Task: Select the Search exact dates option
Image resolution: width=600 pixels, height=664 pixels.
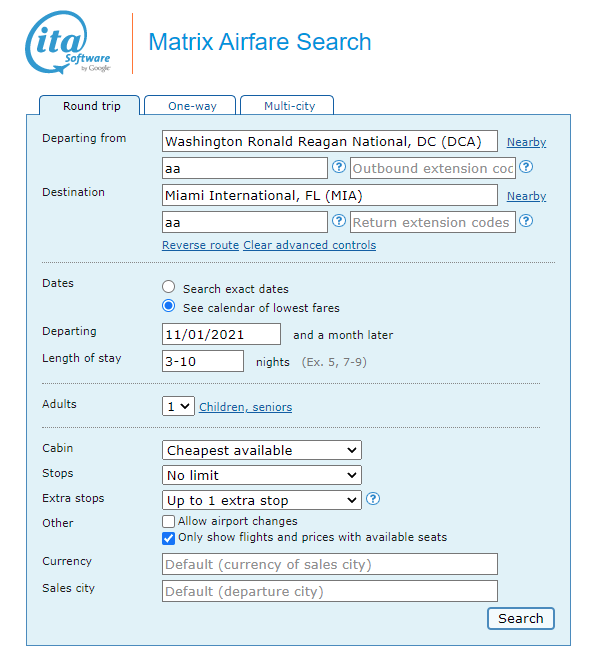Action: (x=169, y=288)
